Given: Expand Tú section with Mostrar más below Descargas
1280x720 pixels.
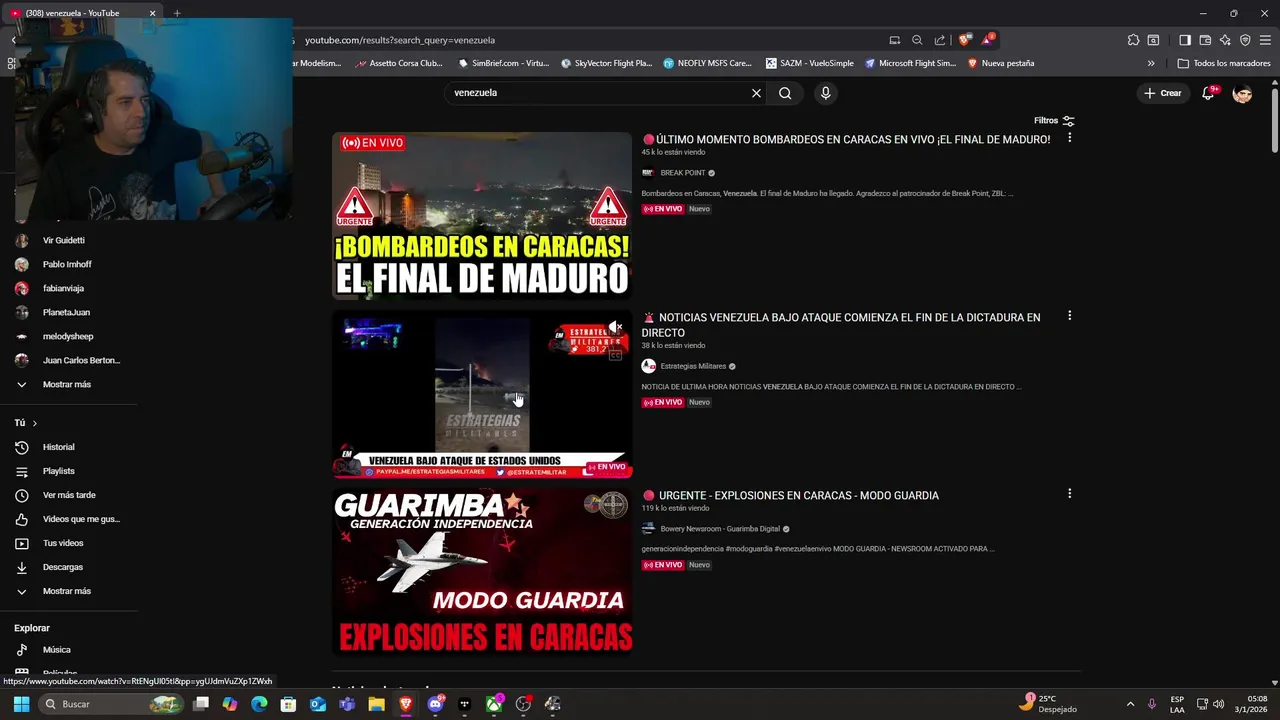Looking at the screenshot, I should tap(68, 591).
